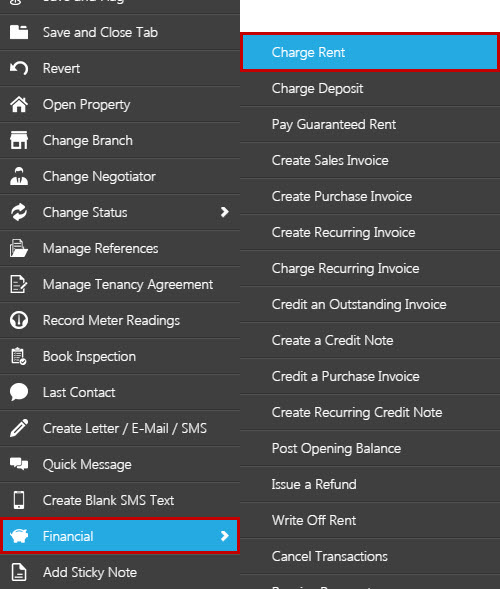This screenshot has height=589, width=500.
Task: Click the Create Blank SMS phone icon
Action: 19,500
